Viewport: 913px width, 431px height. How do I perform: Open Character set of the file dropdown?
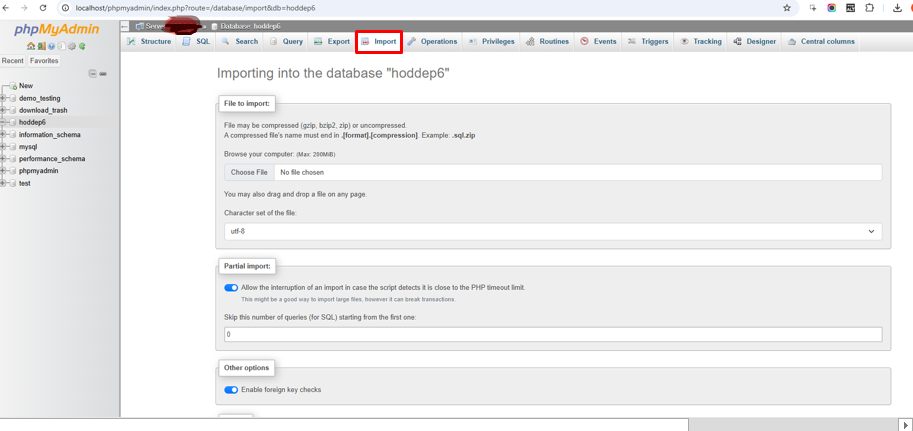point(553,231)
